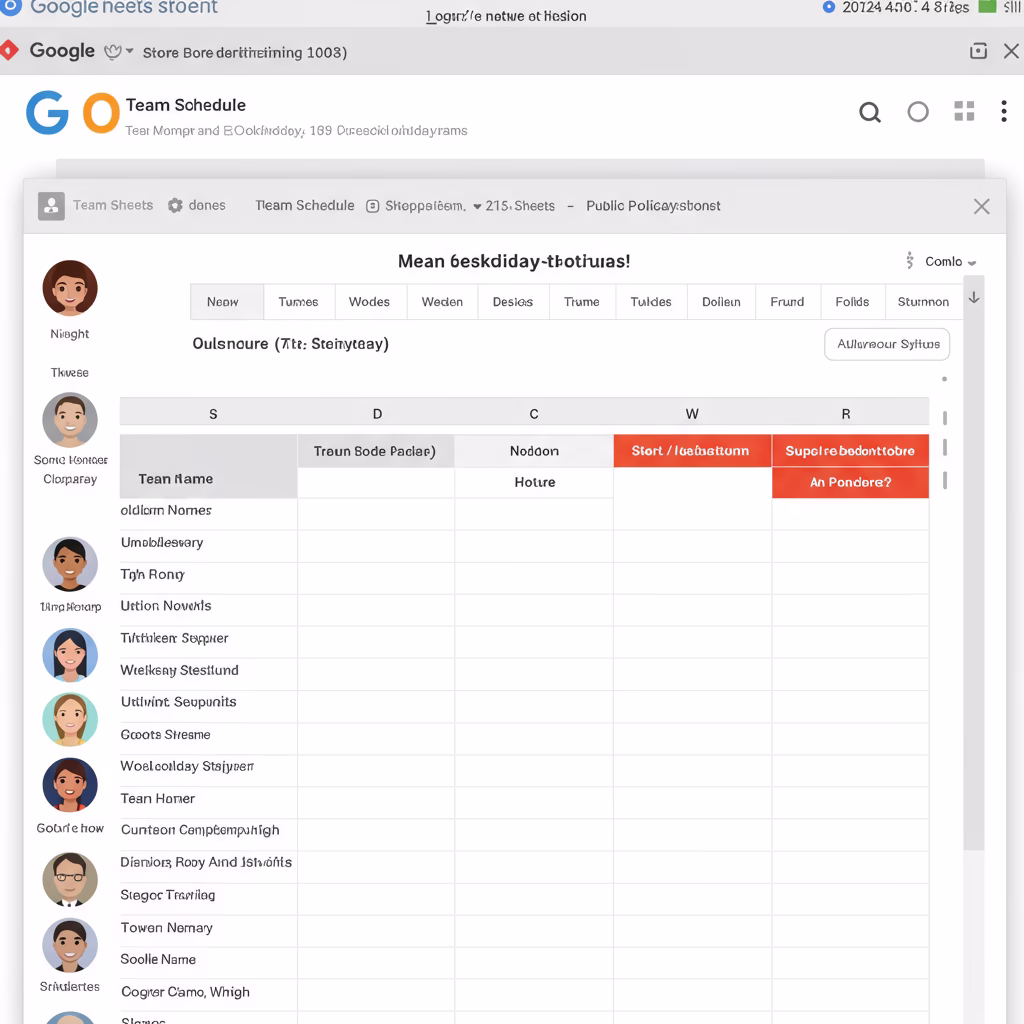The width and height of the screenshot is (1024, 1024).
Task: Switch to the Tuldes tab
Action: pyautogui.click(x=651, y=302)
